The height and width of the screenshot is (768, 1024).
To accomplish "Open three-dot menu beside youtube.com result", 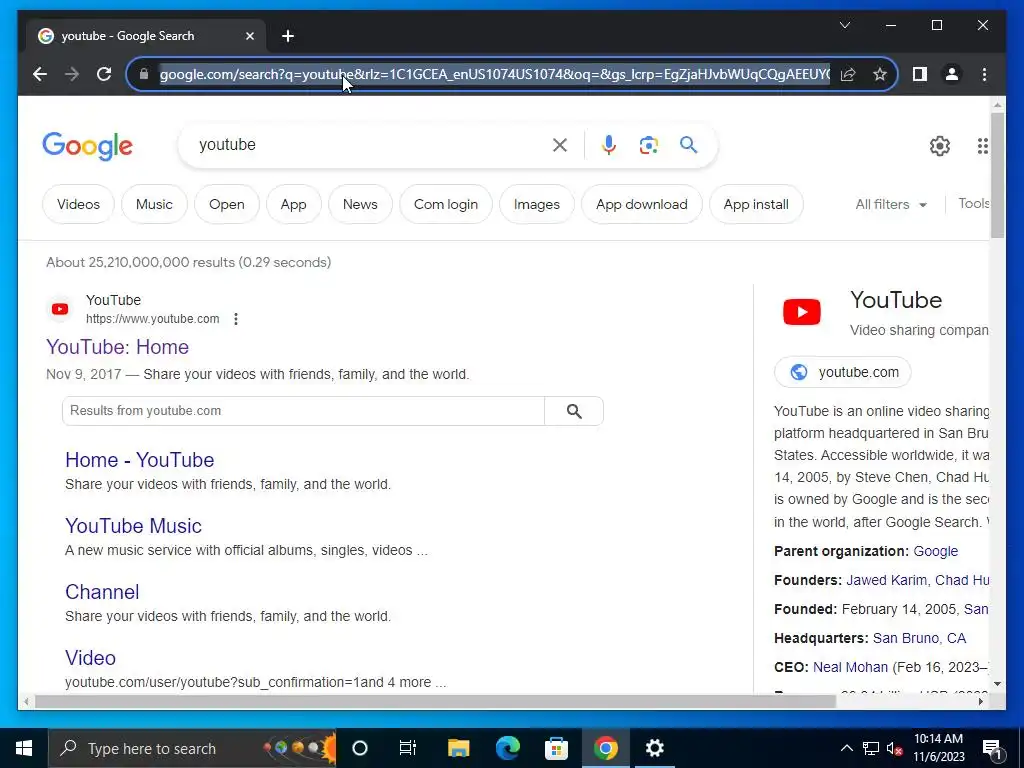I will tap(236, 319).
